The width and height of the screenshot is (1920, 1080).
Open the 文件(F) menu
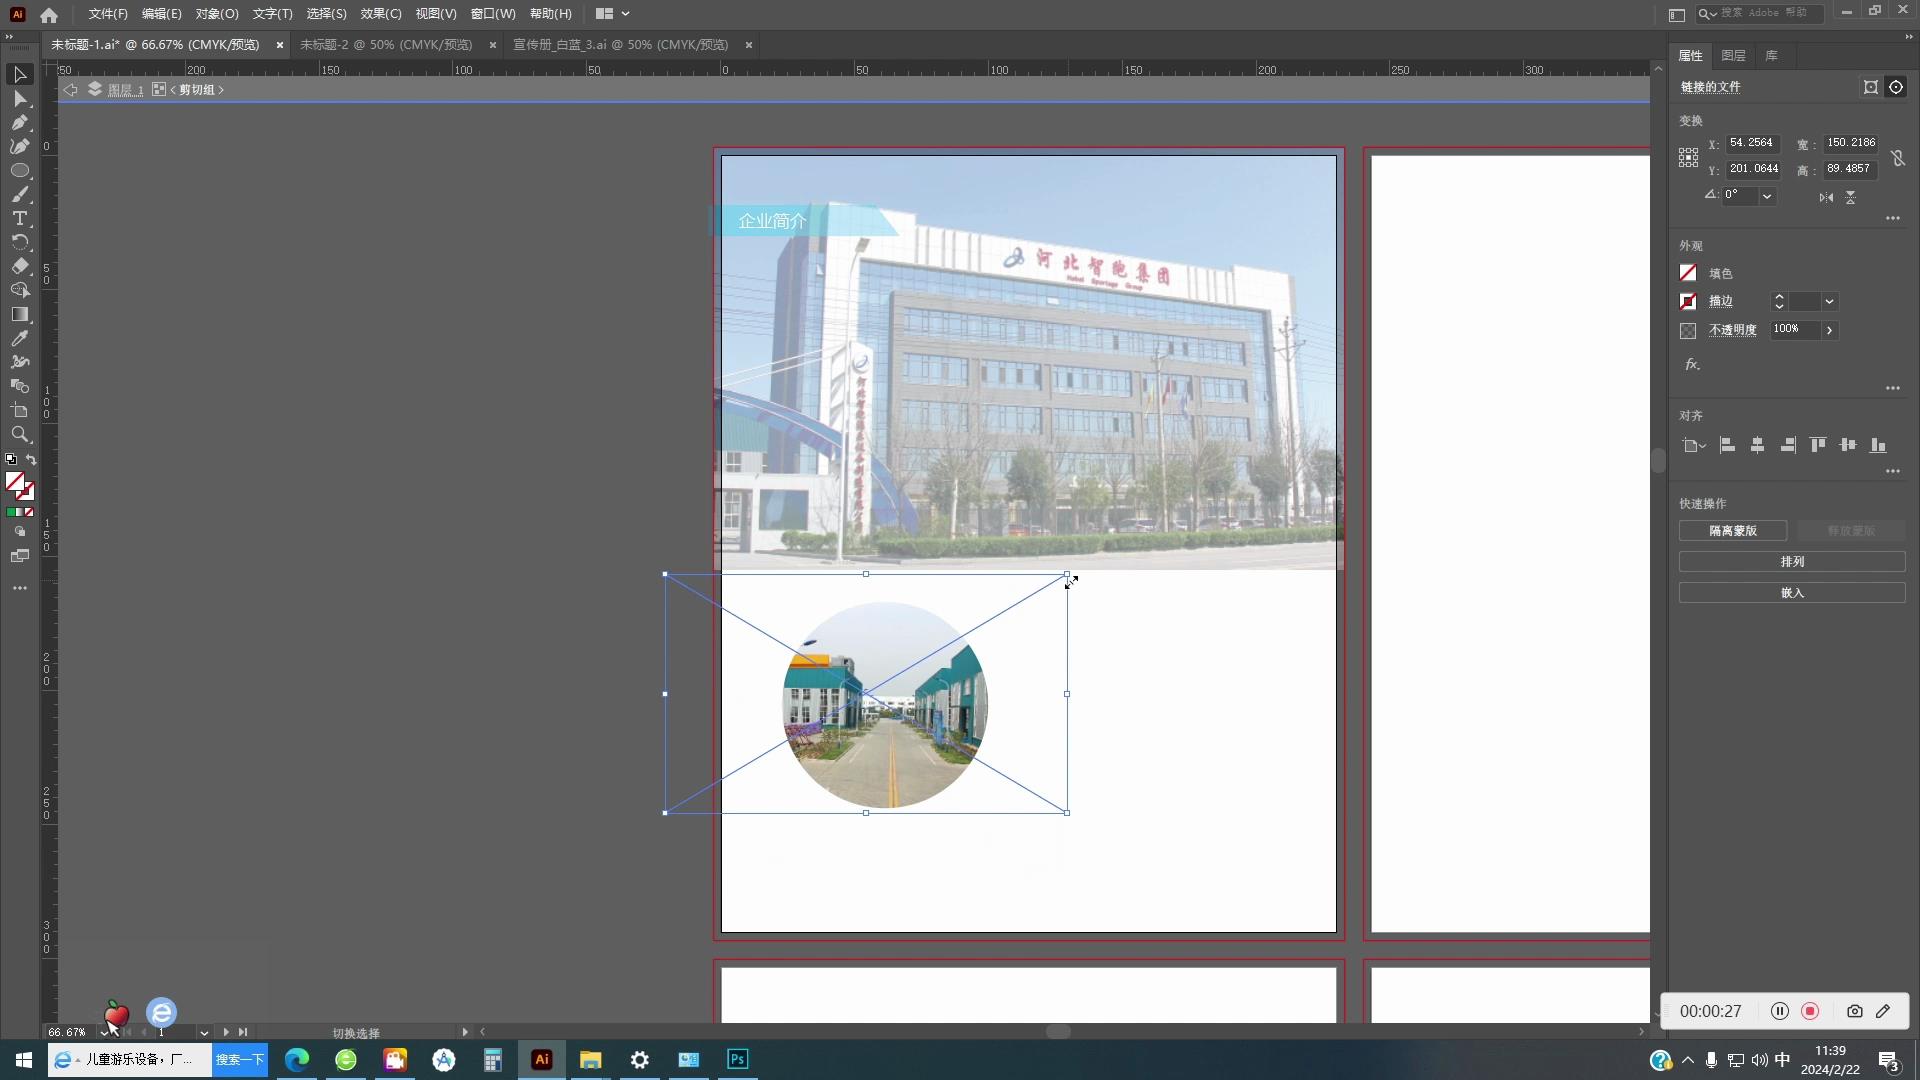(108, 14)
